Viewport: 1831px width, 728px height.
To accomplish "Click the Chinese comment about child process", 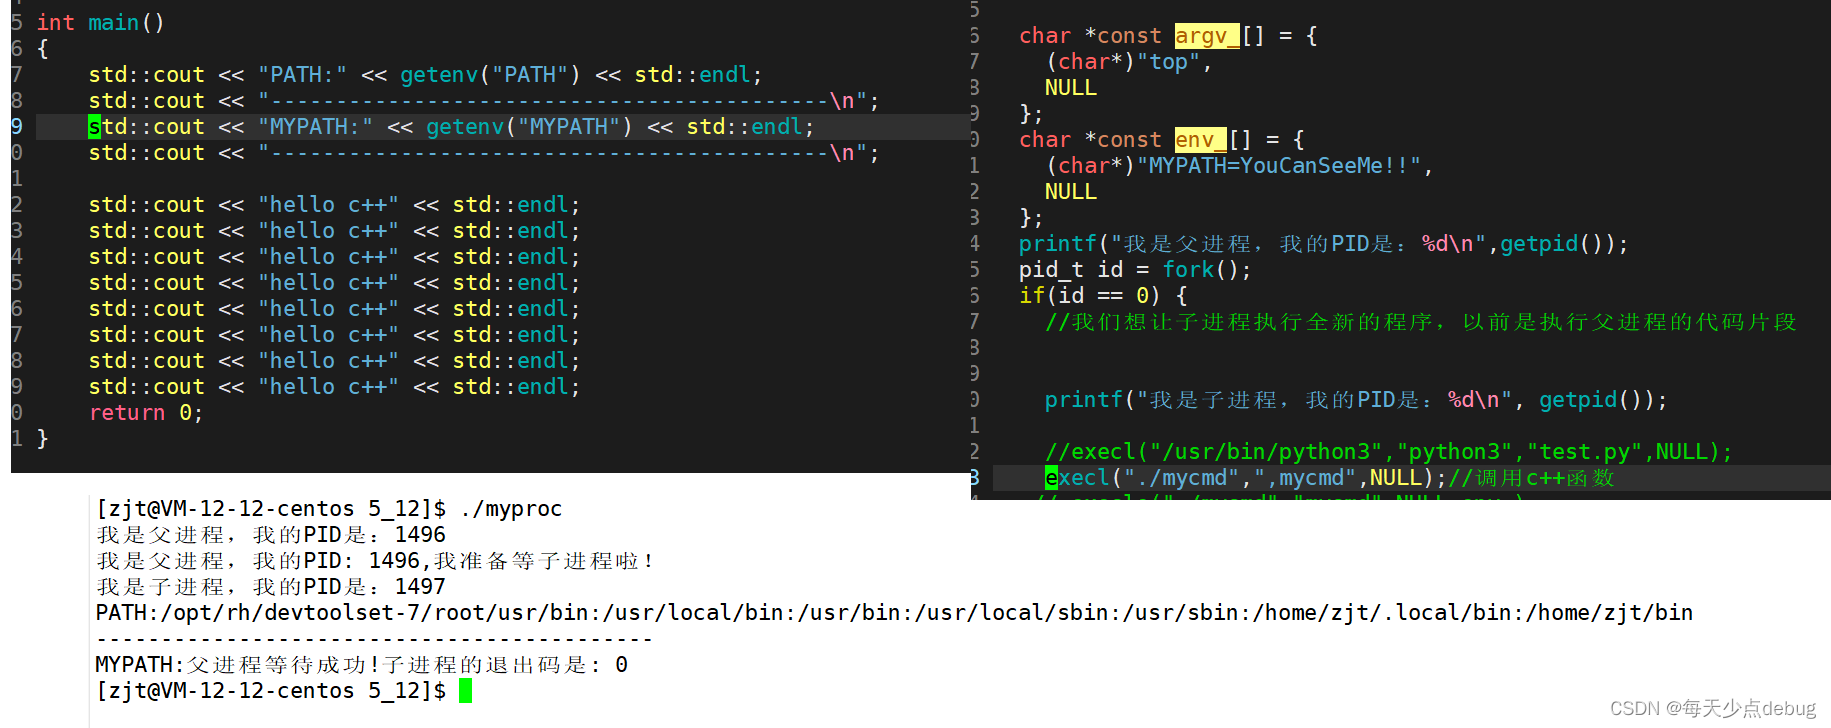I will (1421, 322).
